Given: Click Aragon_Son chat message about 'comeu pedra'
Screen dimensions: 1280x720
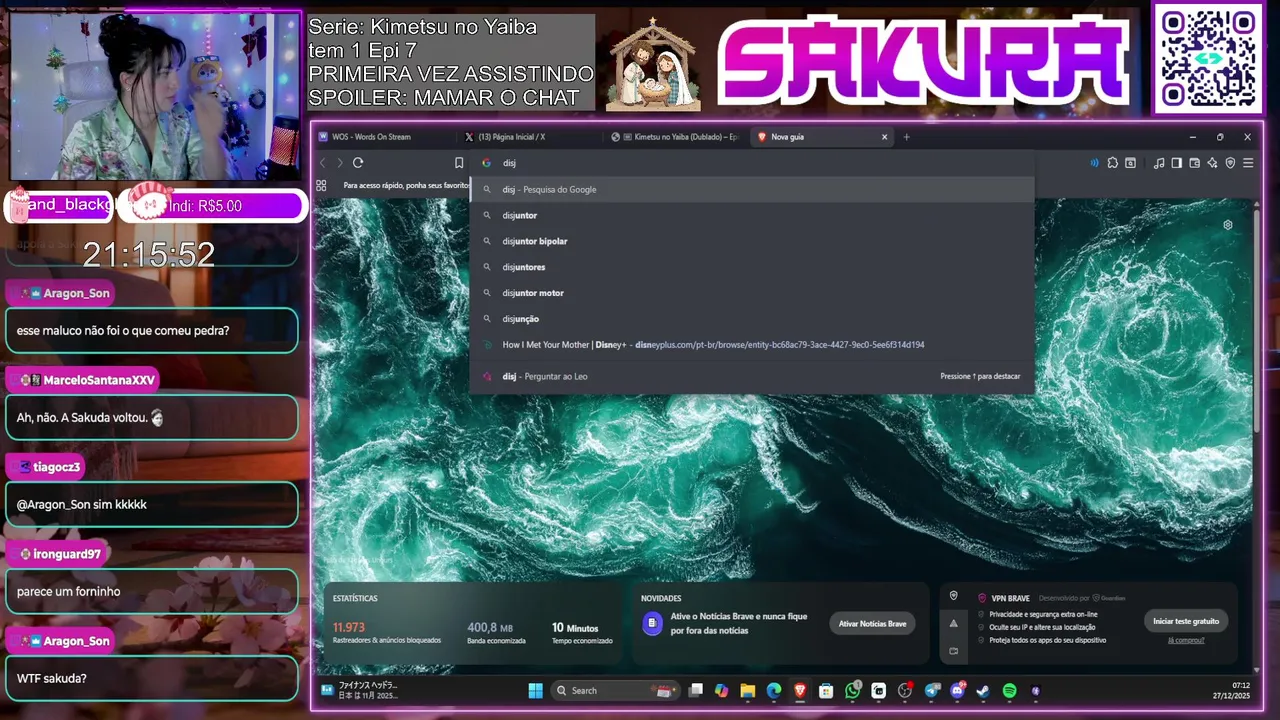Looking at the screenshot, I should point(152,330).
